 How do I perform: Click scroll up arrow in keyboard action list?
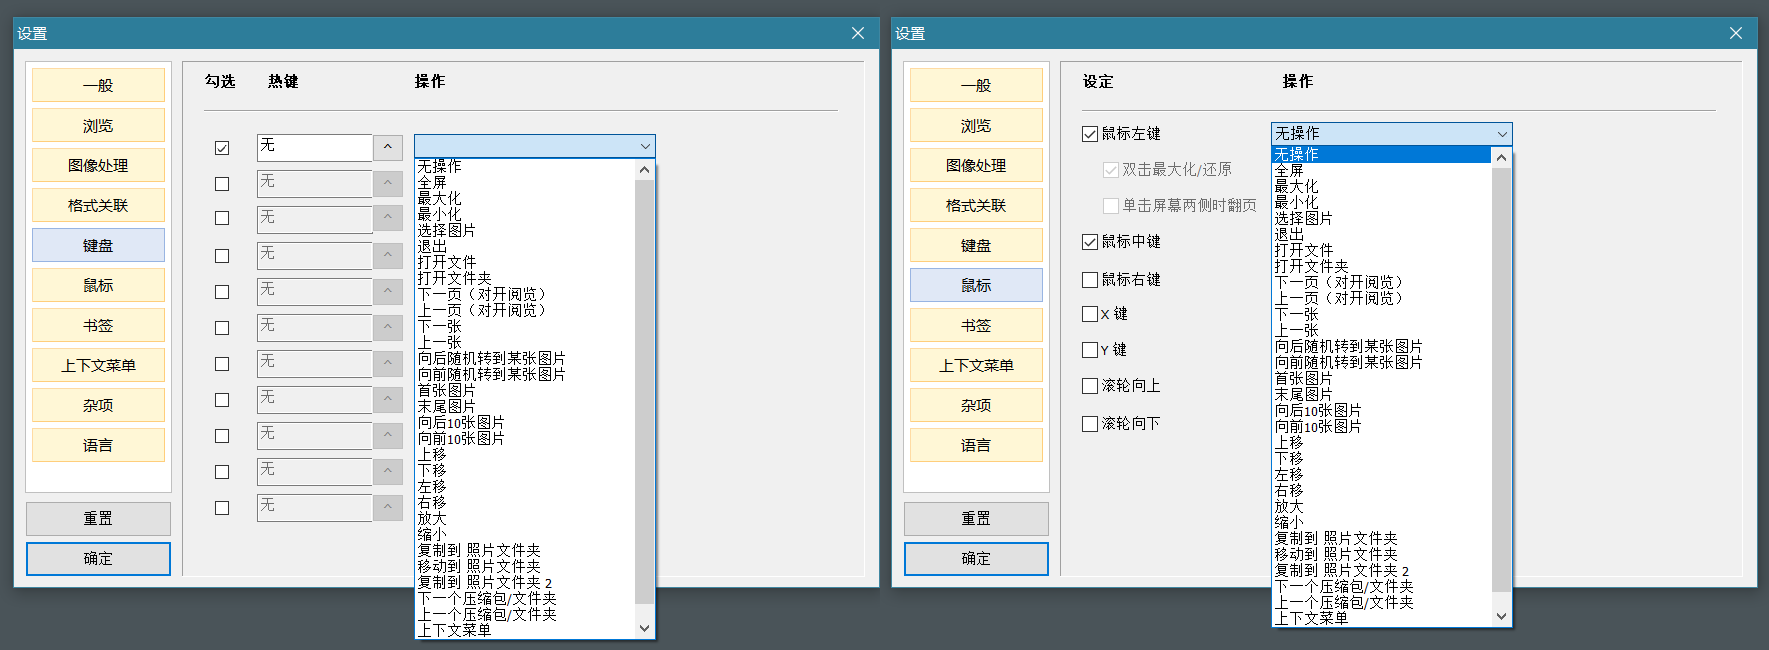tap(644, 169)
